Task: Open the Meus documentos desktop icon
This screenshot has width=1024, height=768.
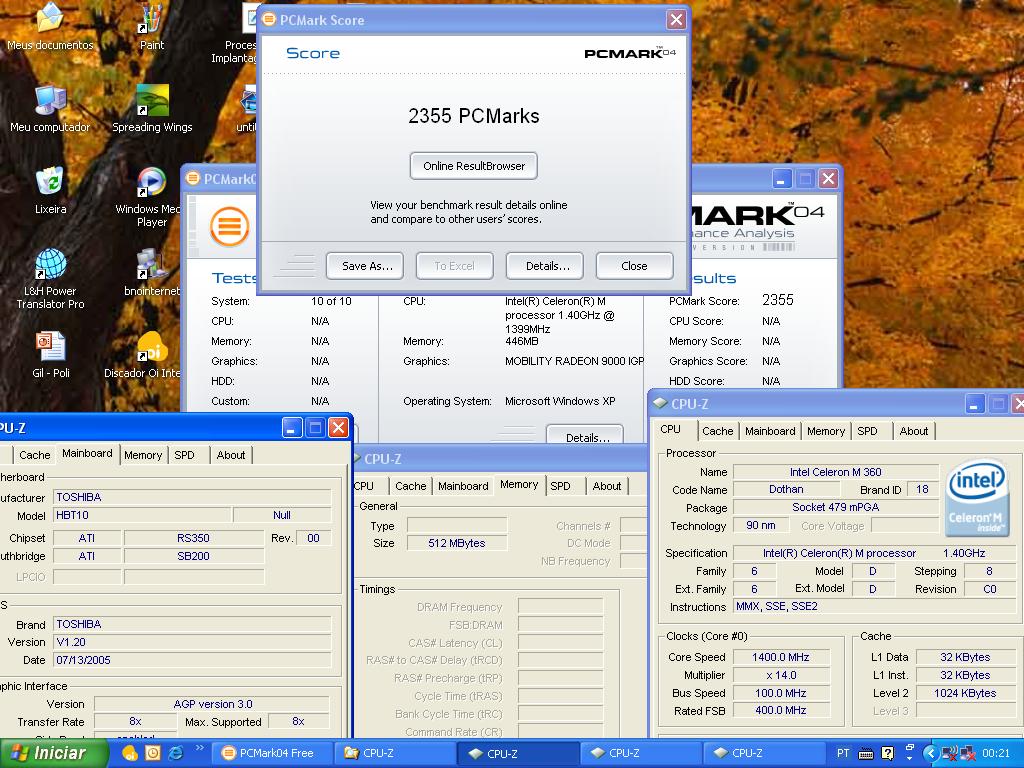Action: [50, 26]
